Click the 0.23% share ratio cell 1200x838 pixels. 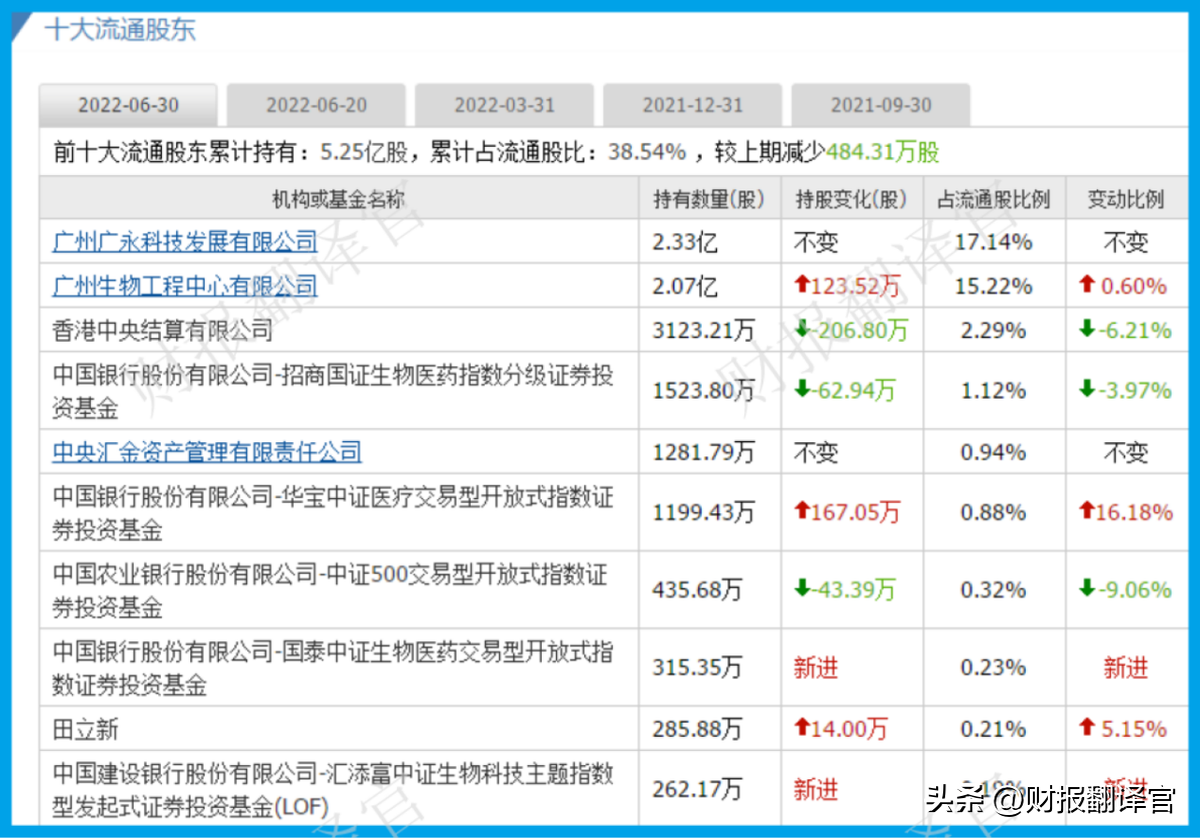[994, 667]
